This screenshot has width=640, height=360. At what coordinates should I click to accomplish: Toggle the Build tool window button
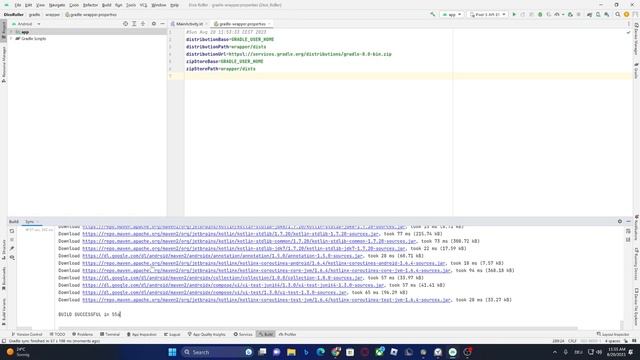tap(266, 334)
